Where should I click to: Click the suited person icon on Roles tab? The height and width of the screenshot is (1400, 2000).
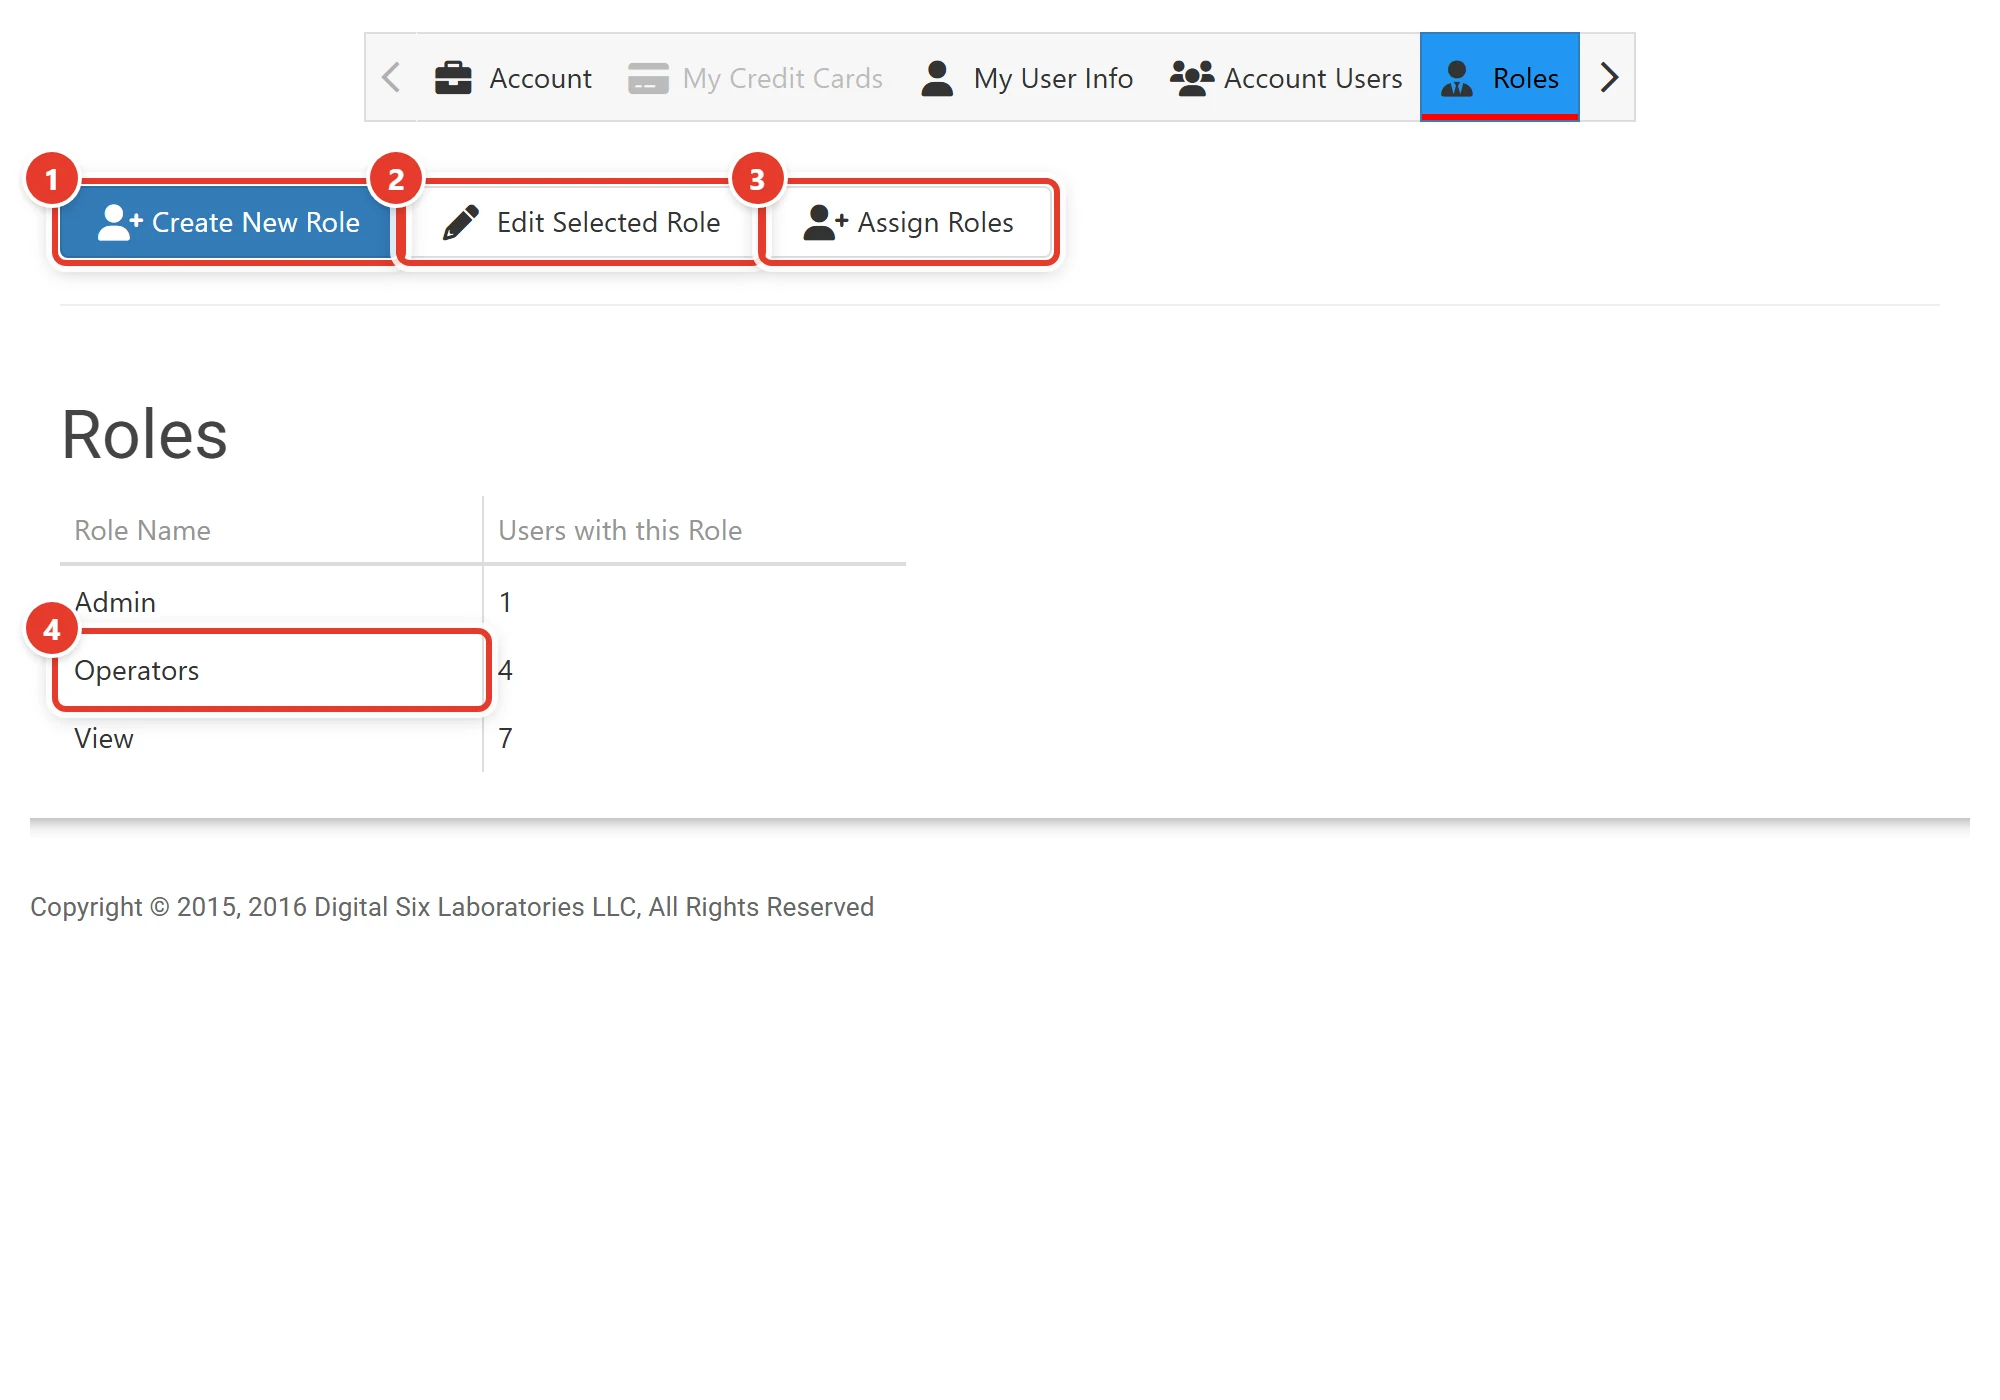(x=1457, y=78)
